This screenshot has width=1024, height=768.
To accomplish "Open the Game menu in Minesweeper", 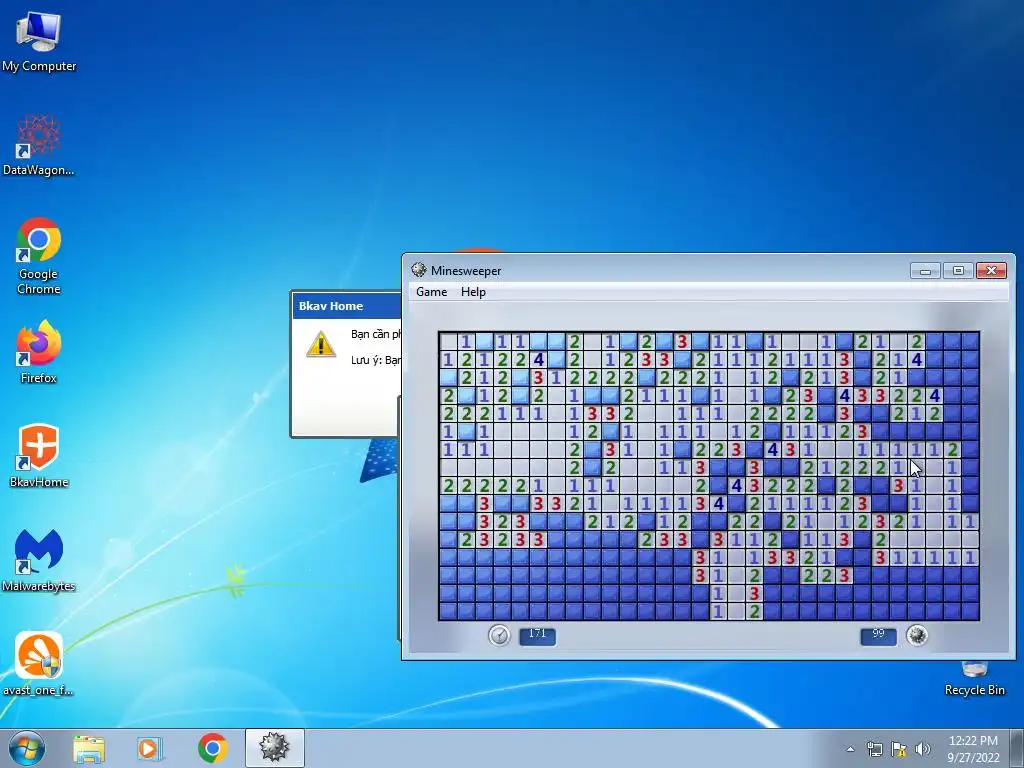I will pyautogui.click(x=432, y=292).
